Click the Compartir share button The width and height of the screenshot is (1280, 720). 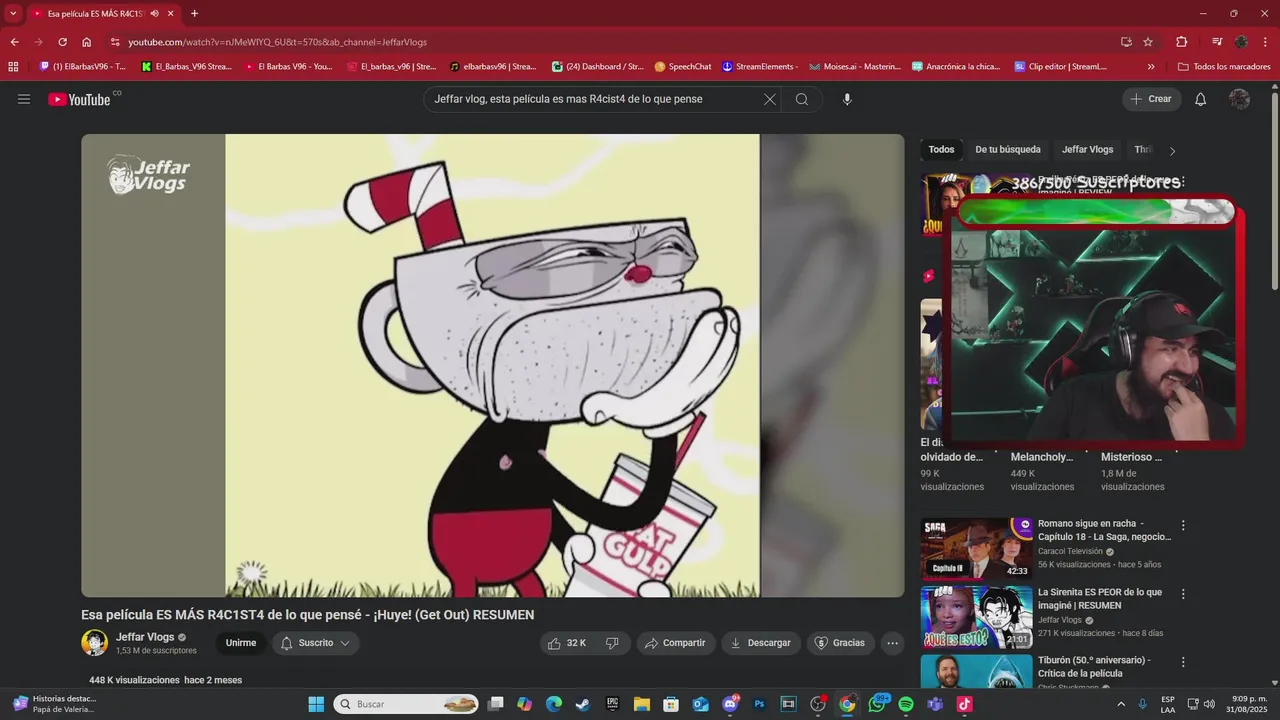click(x=675, y=643)
